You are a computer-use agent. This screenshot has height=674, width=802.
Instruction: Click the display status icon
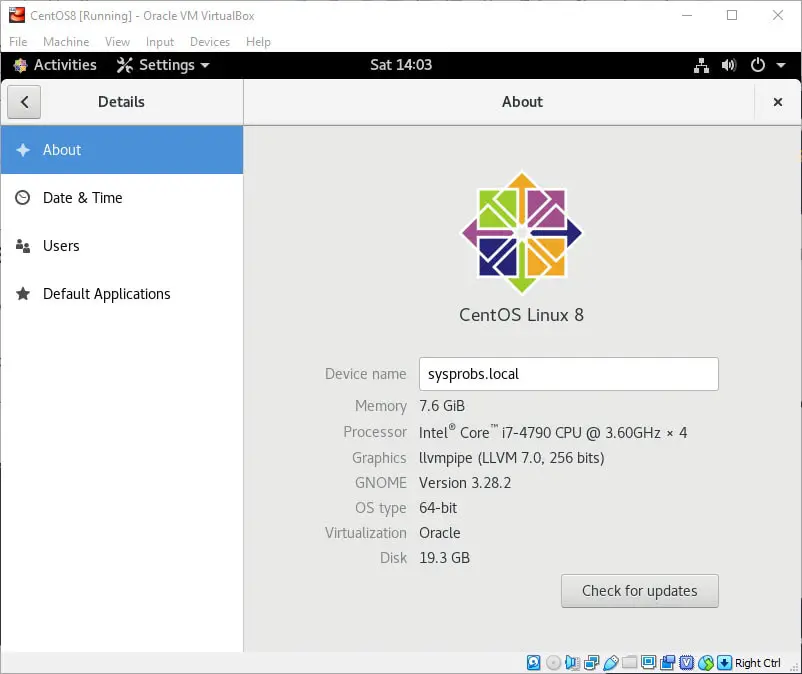pos(649,663)
